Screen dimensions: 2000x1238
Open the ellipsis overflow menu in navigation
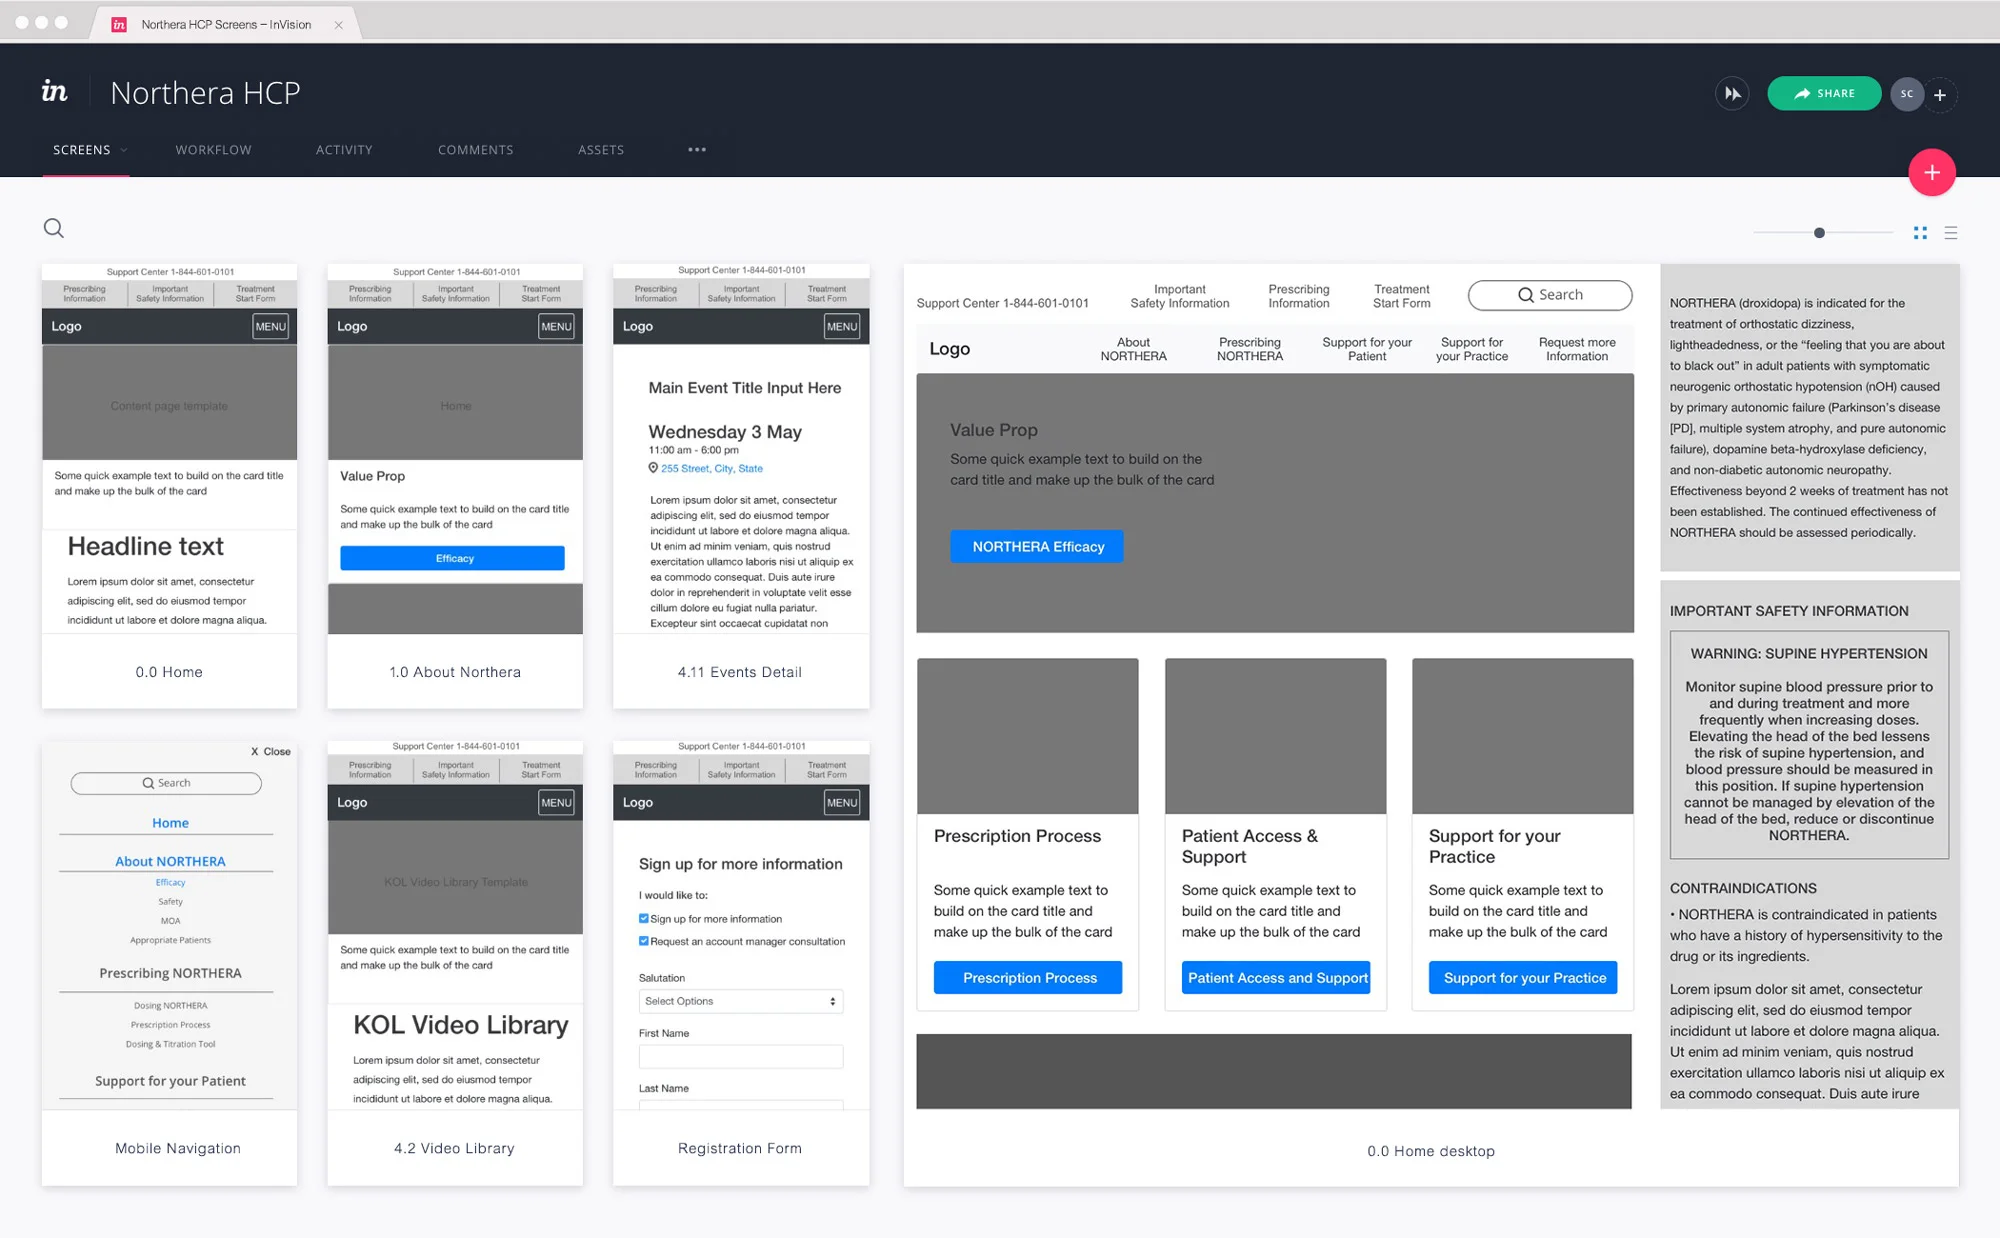coord(696,149)
